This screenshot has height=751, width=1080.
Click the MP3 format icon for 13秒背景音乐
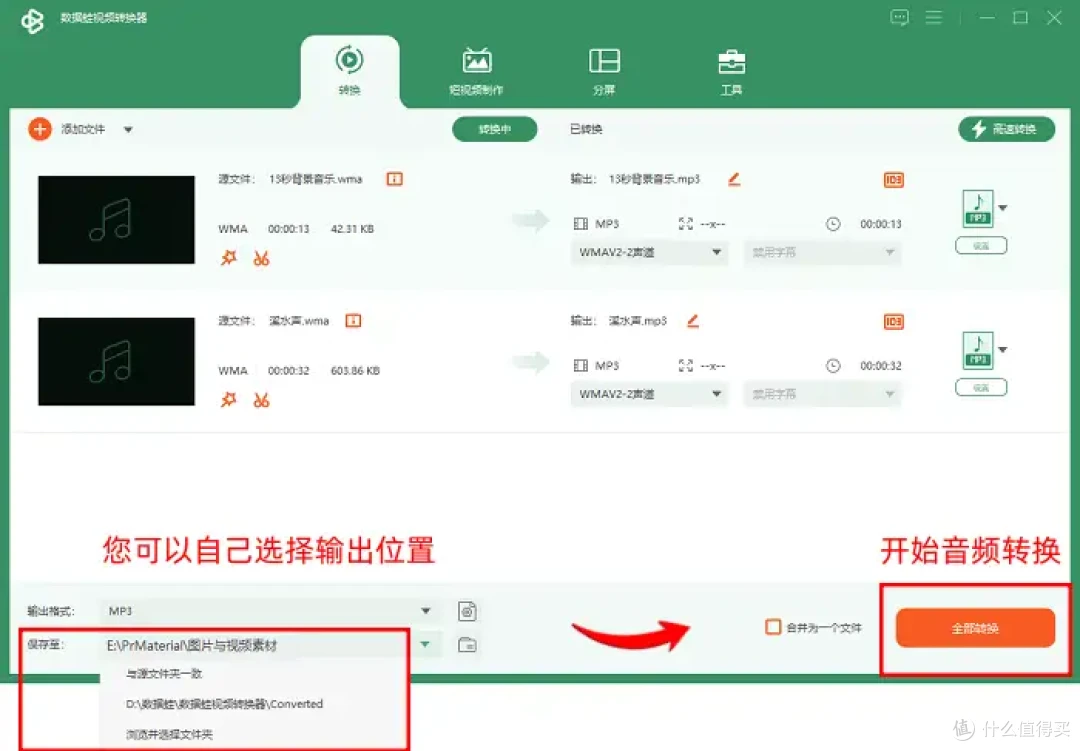(x=978, y=208)
